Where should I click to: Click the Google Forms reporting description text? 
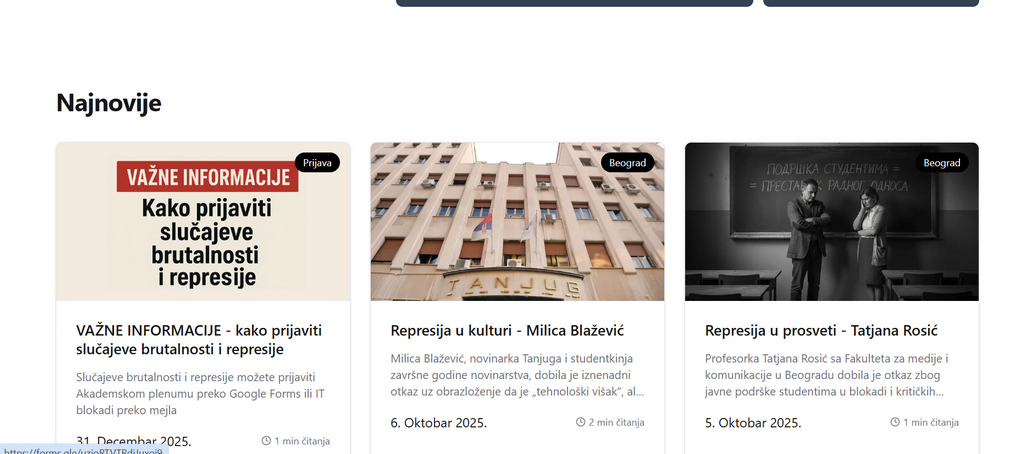click(200, 394)
